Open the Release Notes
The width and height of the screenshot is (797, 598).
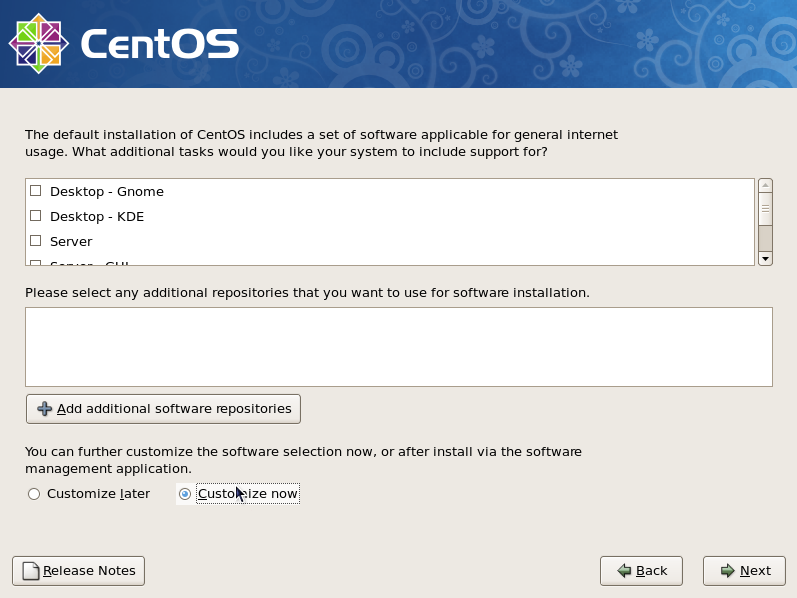[79, 571]
